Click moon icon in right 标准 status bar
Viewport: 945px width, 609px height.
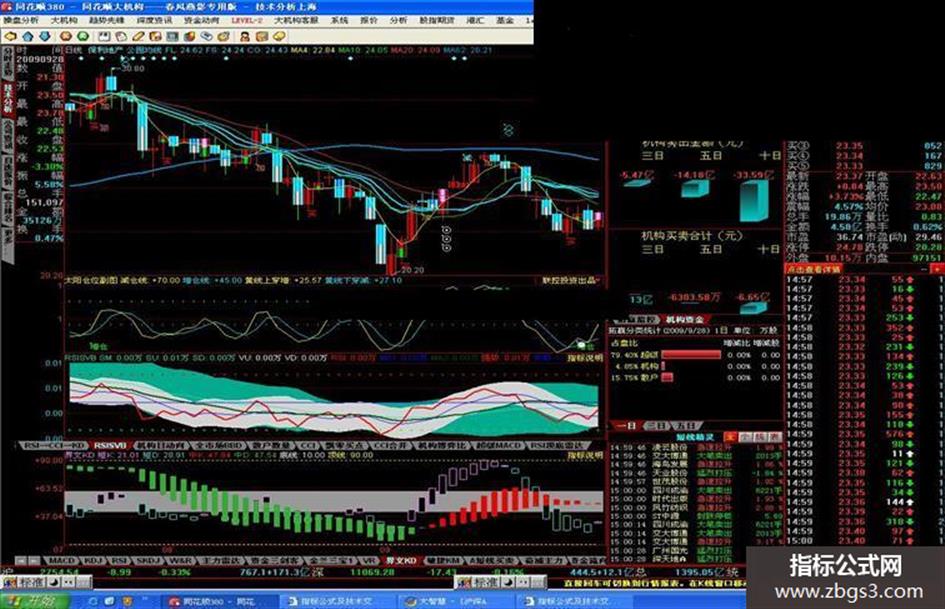tap(508, 582)
